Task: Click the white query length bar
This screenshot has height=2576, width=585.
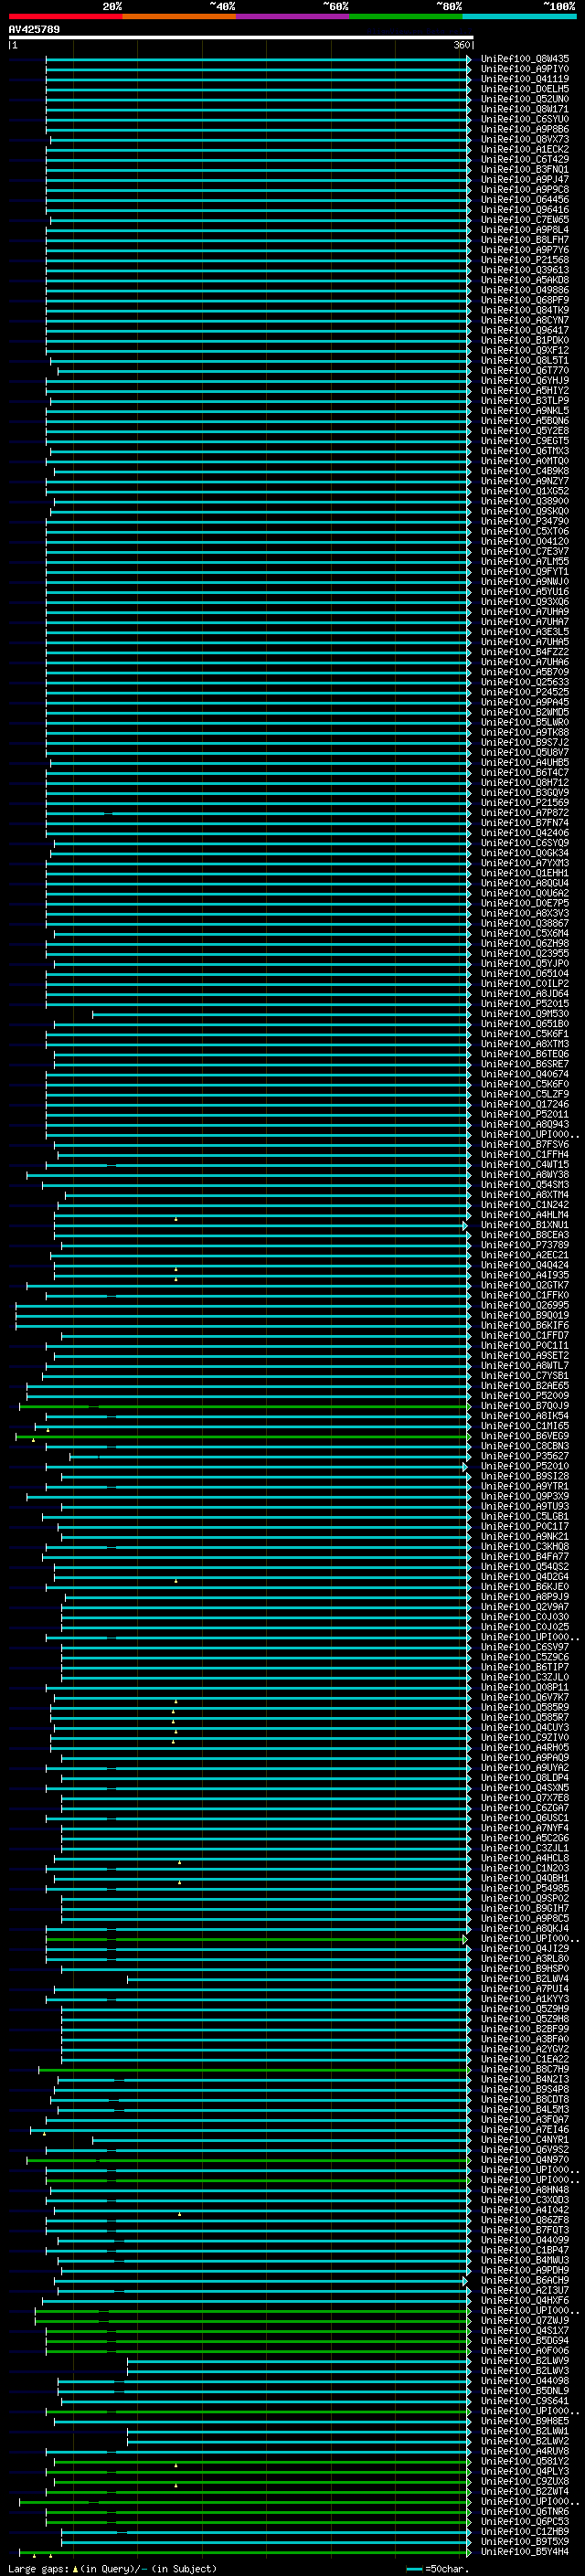Action: click(x=241, y=37)
